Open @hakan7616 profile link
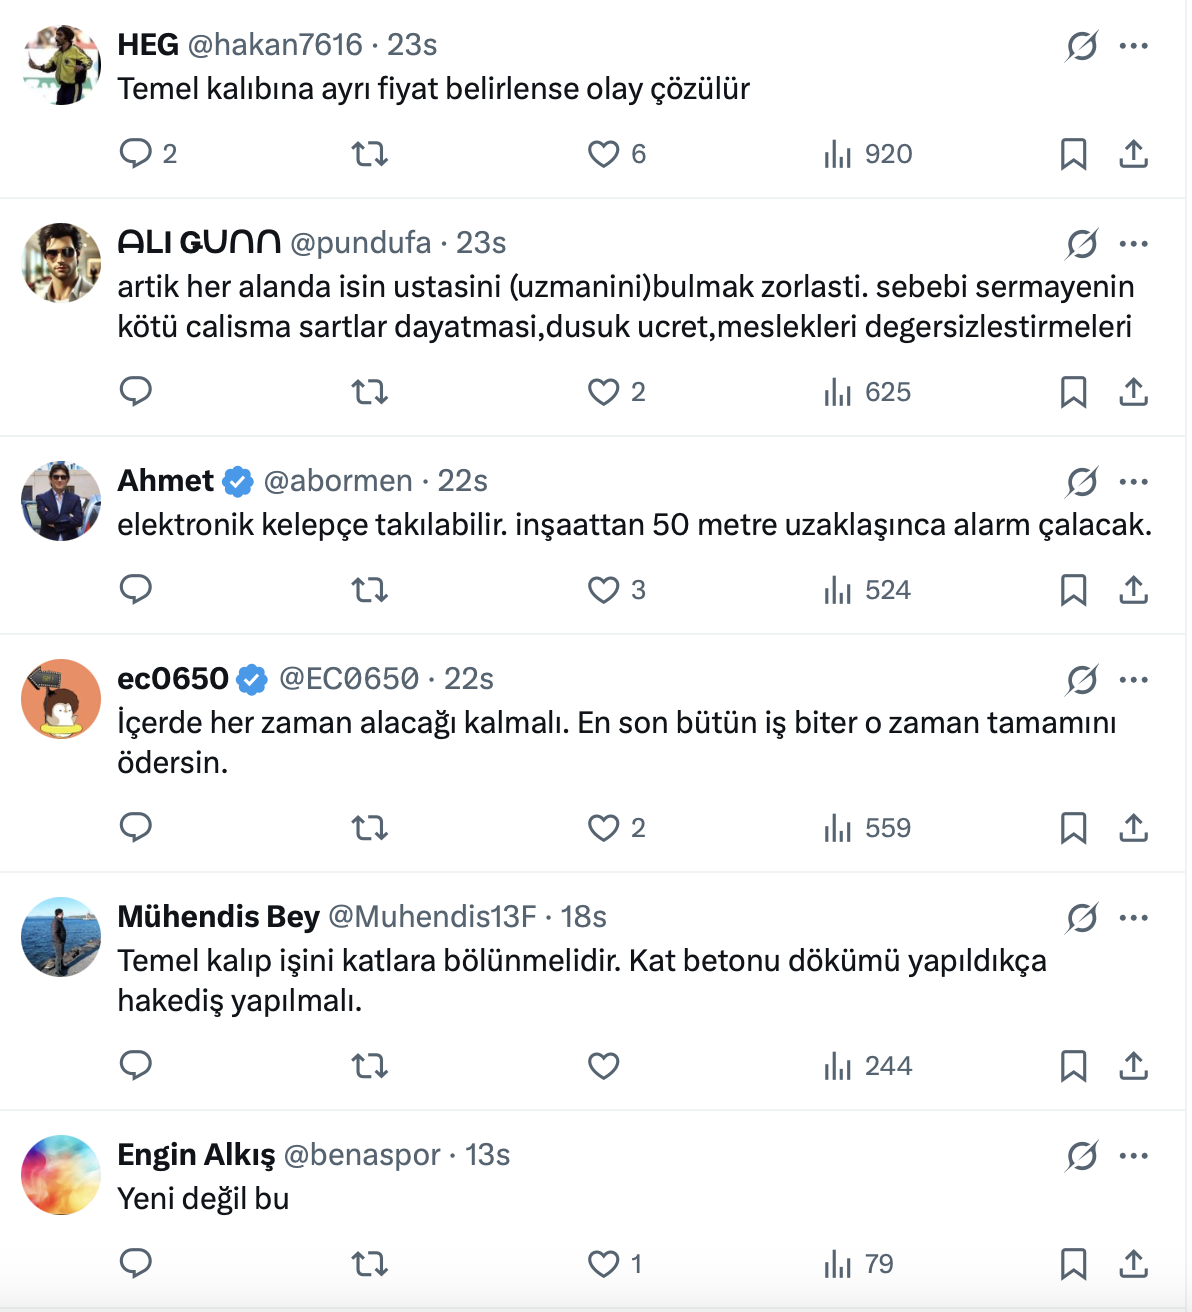The image size is (1192, 1312). tap(275, 45)
